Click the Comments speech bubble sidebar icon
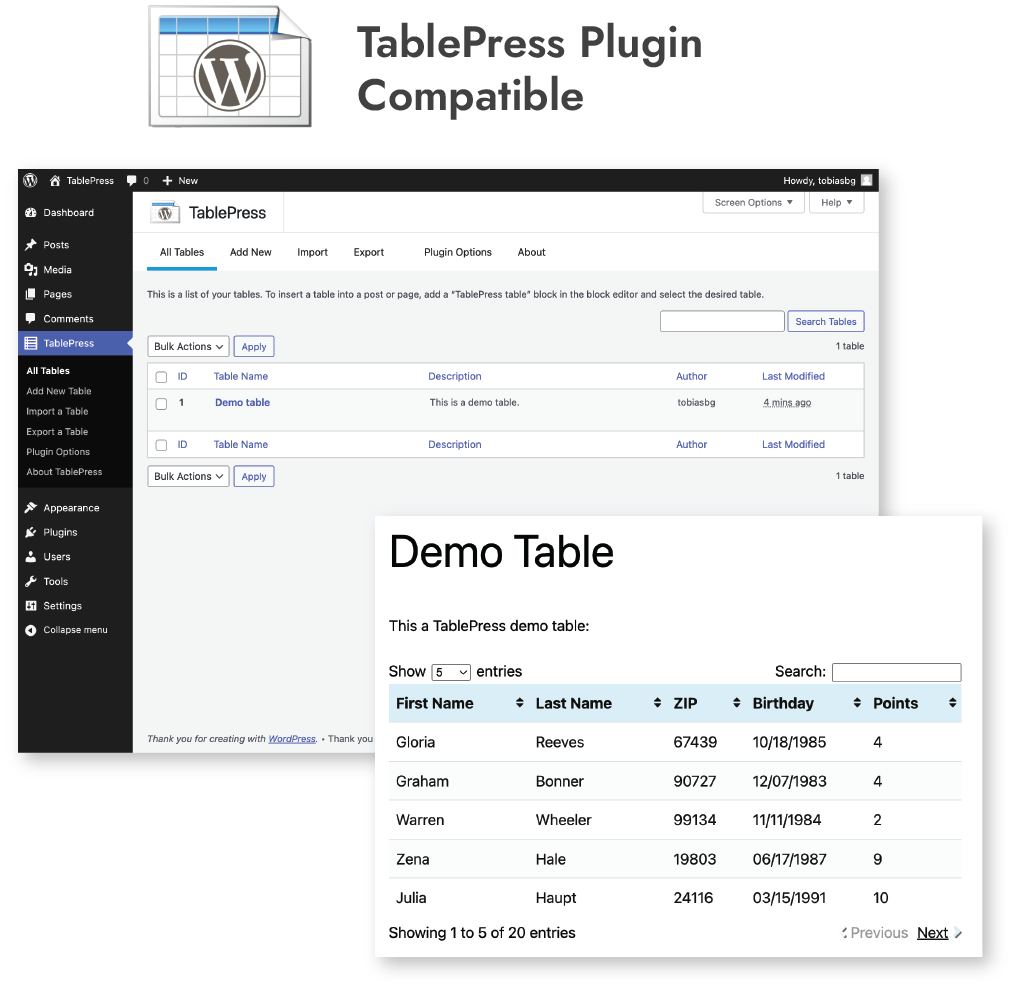Screen dimensions: 1014x989 (30, 318)
